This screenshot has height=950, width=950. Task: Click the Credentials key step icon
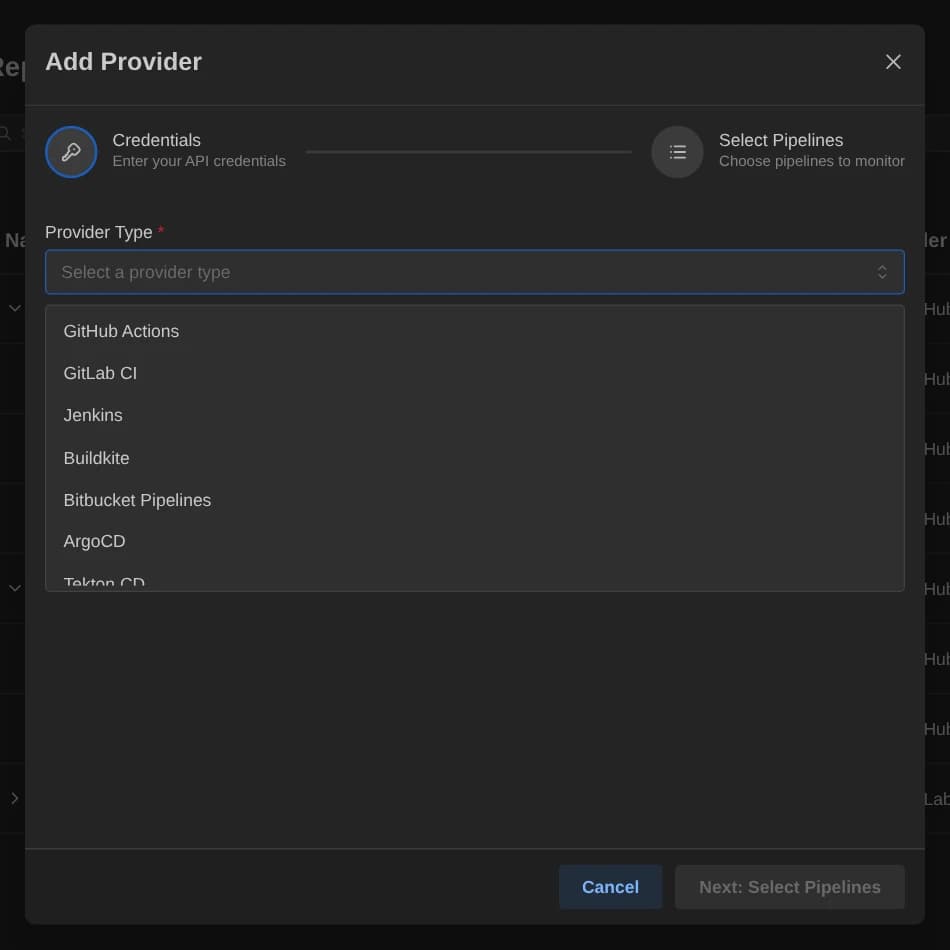pyautogui.click(x=71, y=151)
